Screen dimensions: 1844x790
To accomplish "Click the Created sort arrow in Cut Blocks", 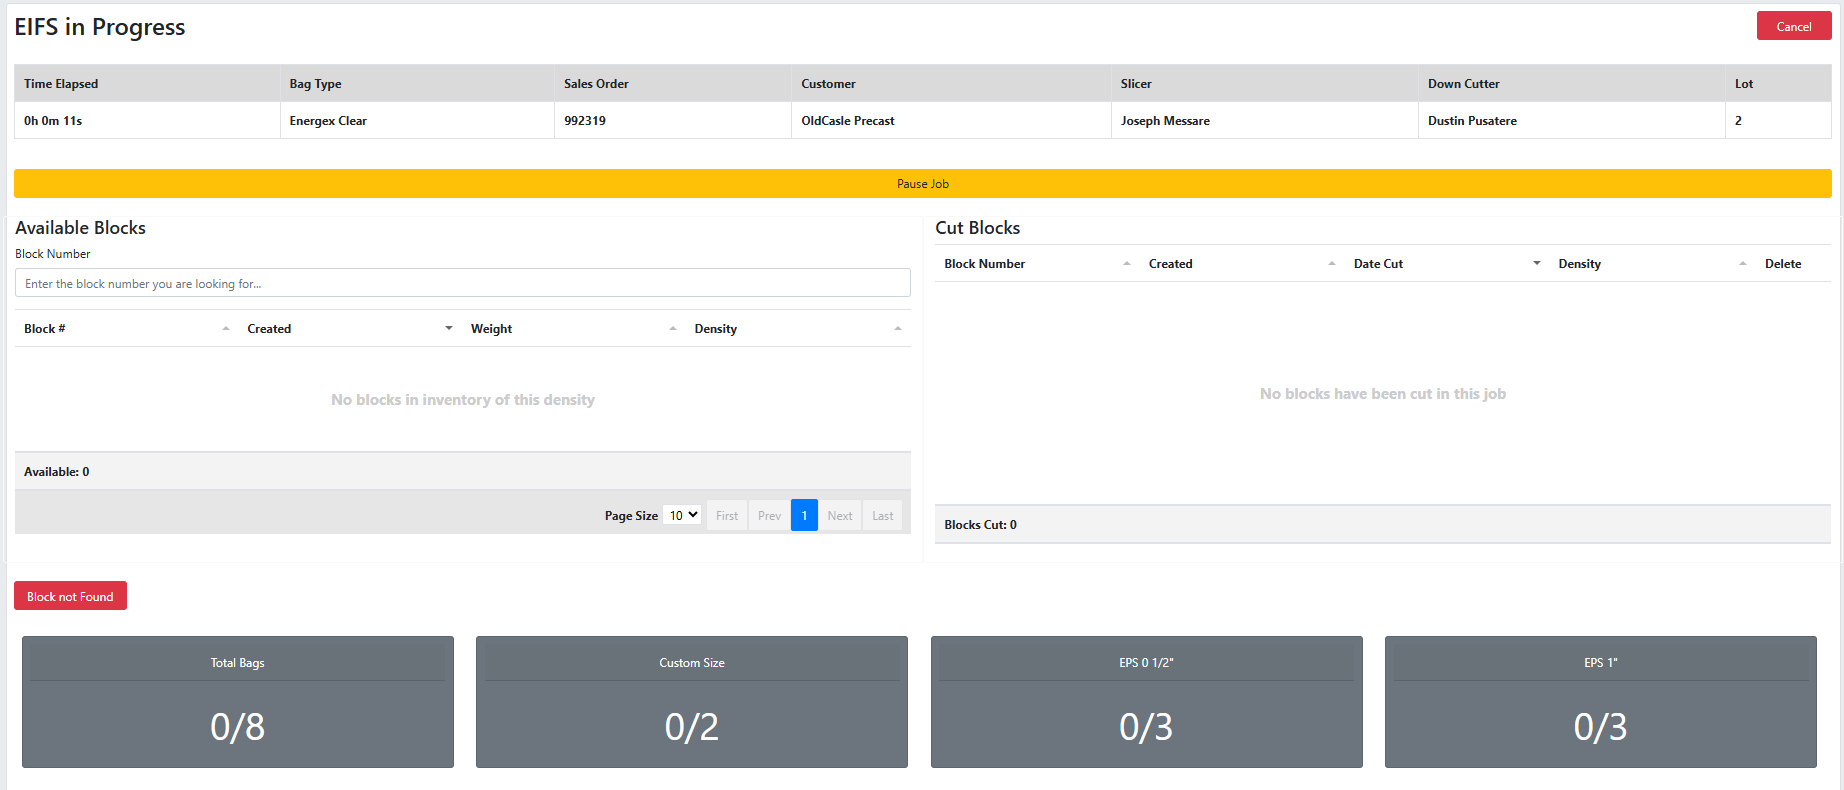I will pyautogui.click(x=1332, y=264).
